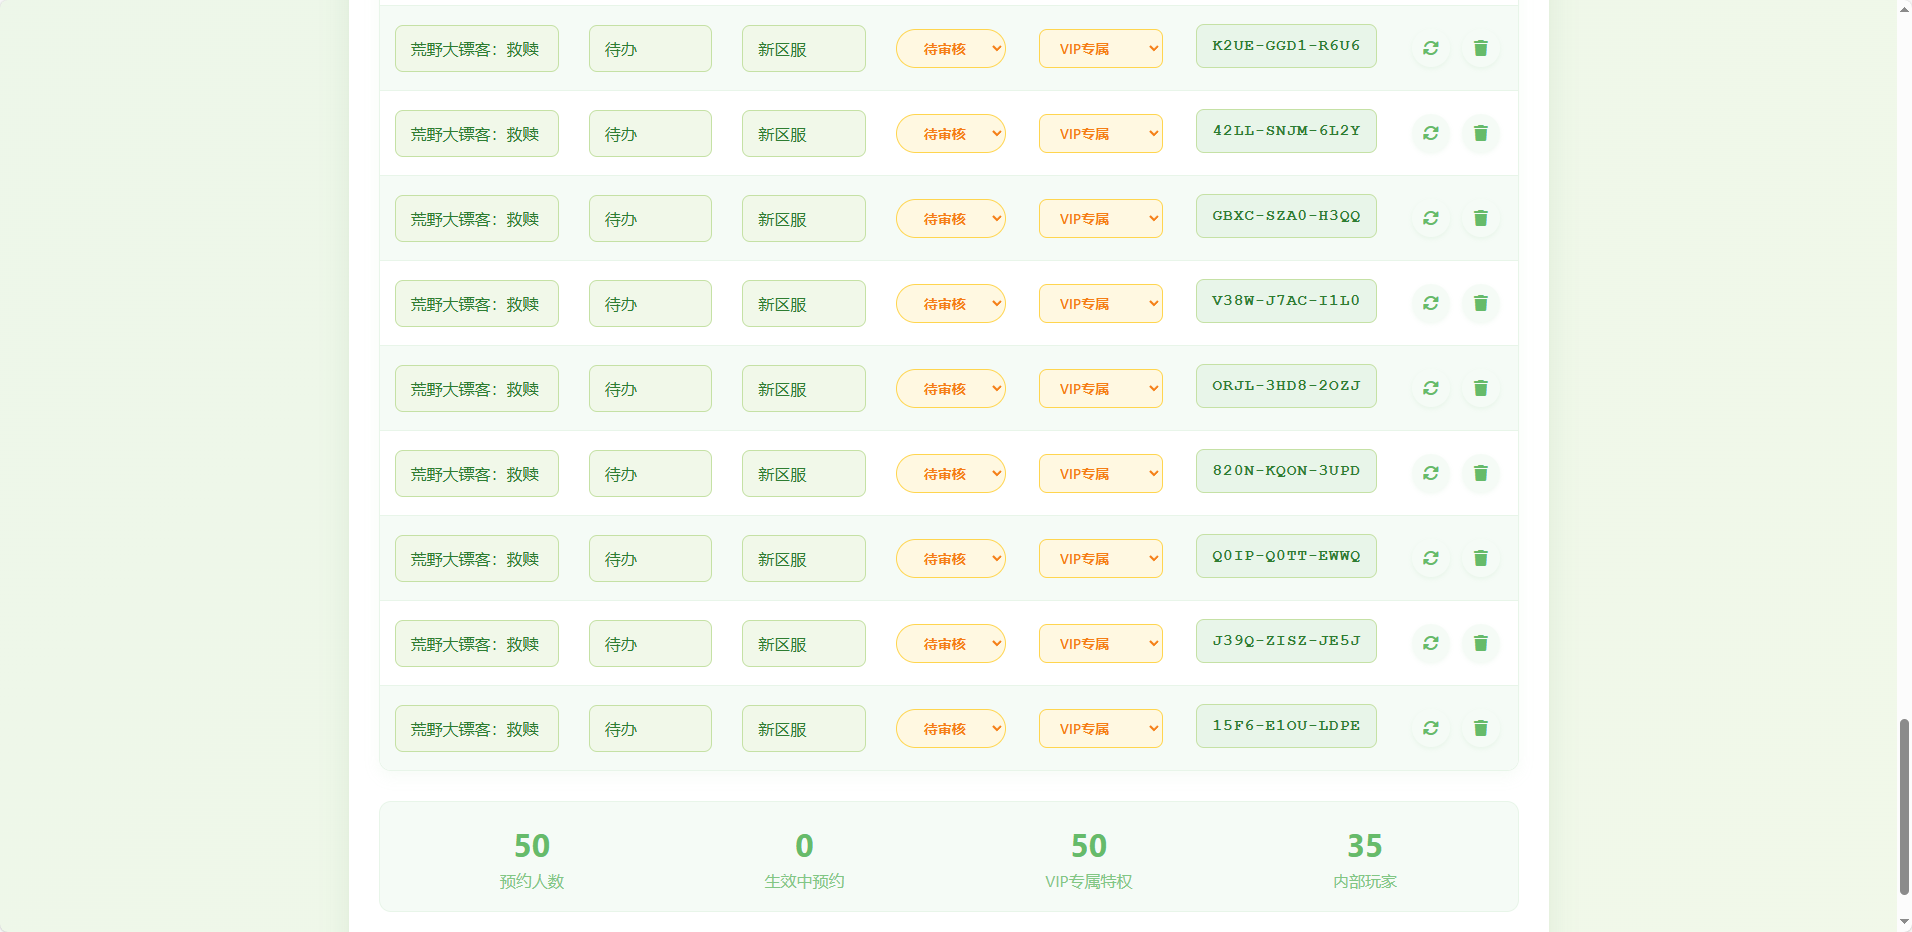Delete the row with code 15F6-E1OU-LDPE
This screenshot has width=1912, height=932.
1481,728
